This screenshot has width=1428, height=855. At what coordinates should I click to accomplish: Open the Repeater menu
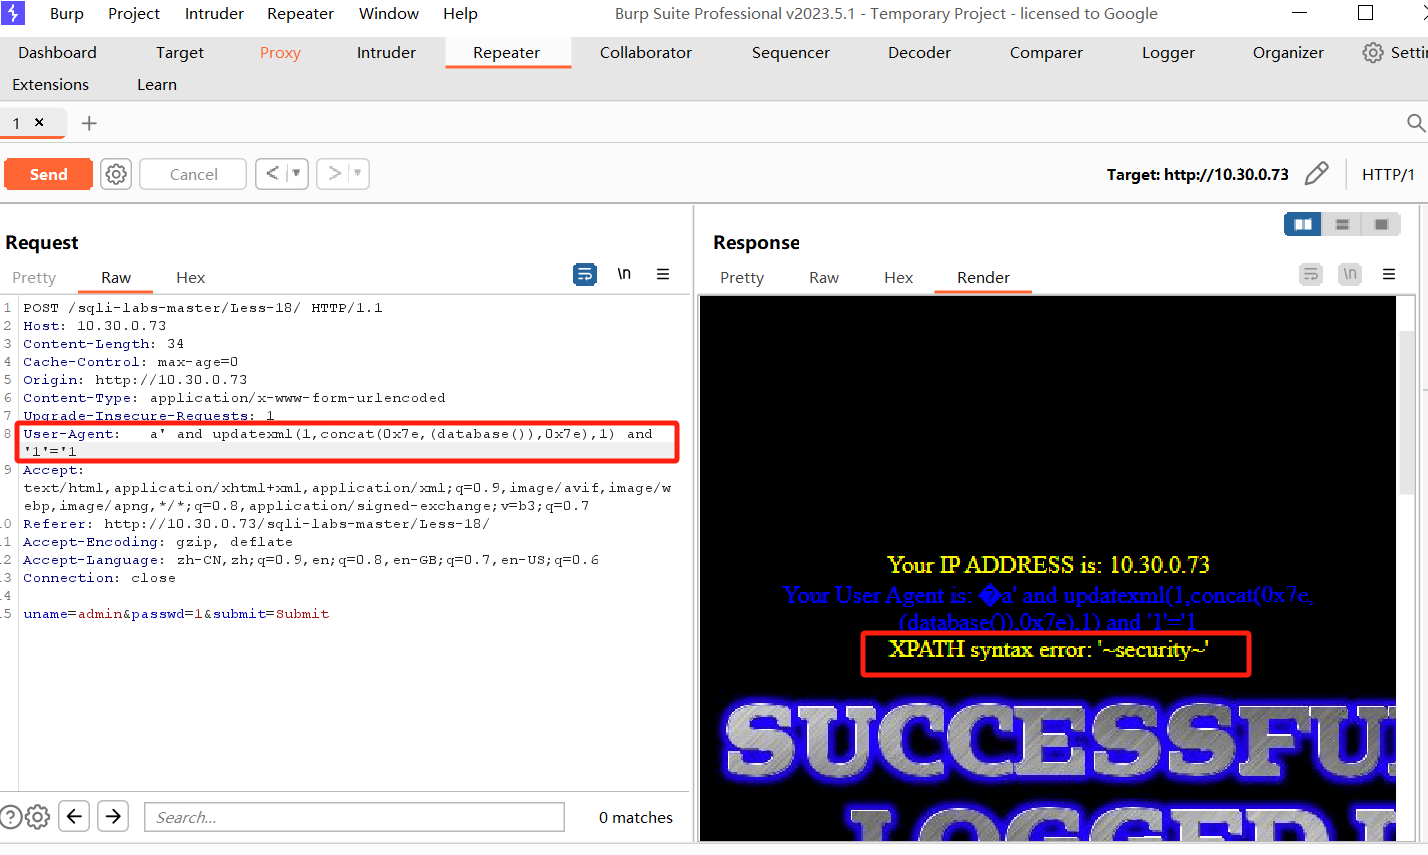point(300,14)
